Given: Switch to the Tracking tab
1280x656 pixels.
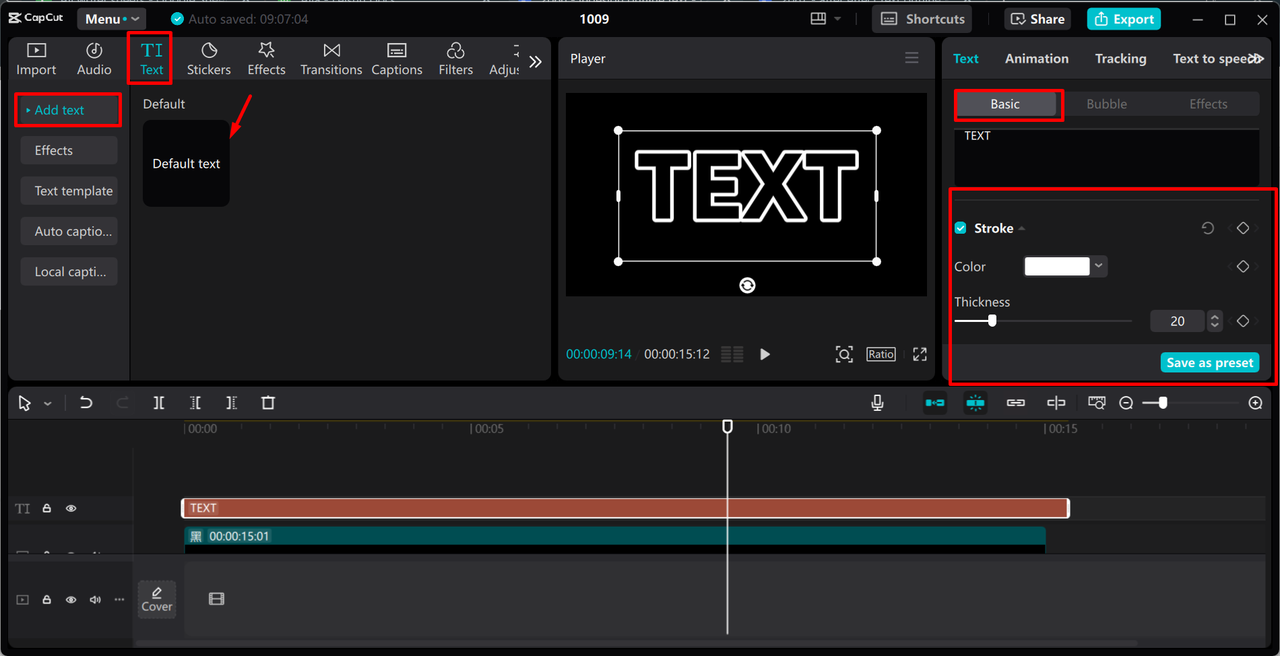Looking at the screenshot, I should point(1120,59).
